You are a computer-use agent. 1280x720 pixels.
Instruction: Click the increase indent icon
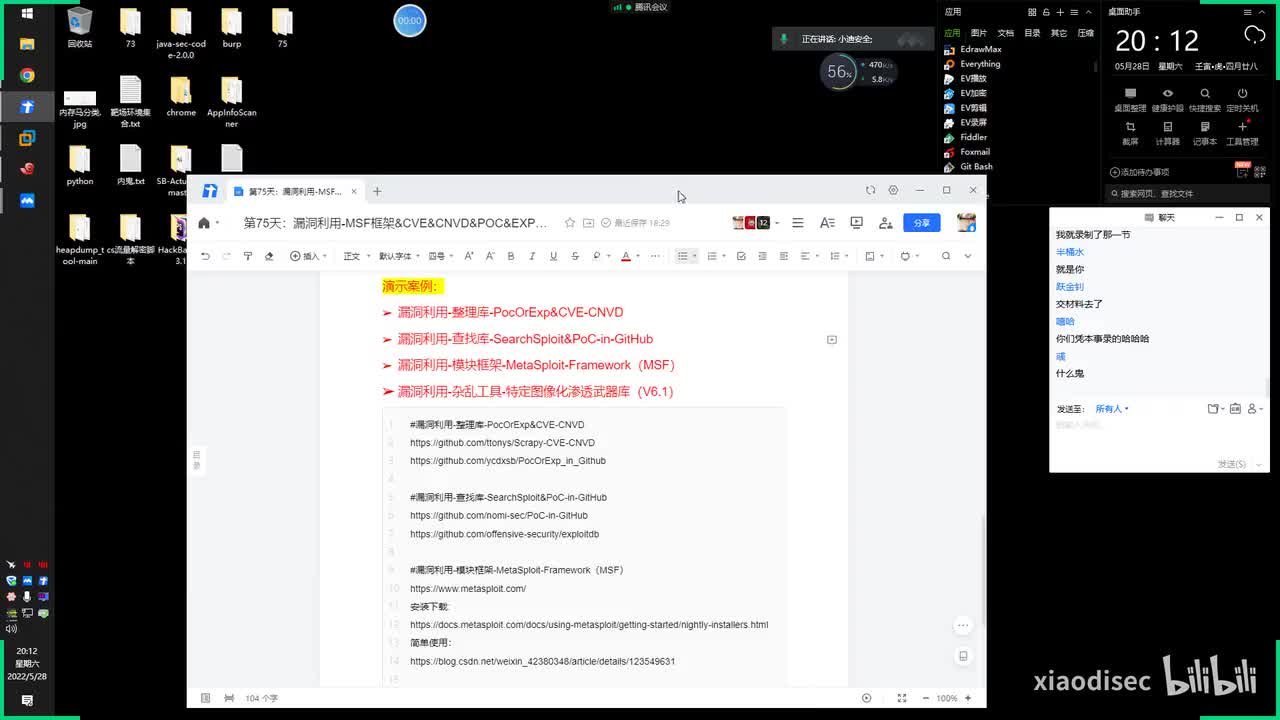tap(783, 256)
